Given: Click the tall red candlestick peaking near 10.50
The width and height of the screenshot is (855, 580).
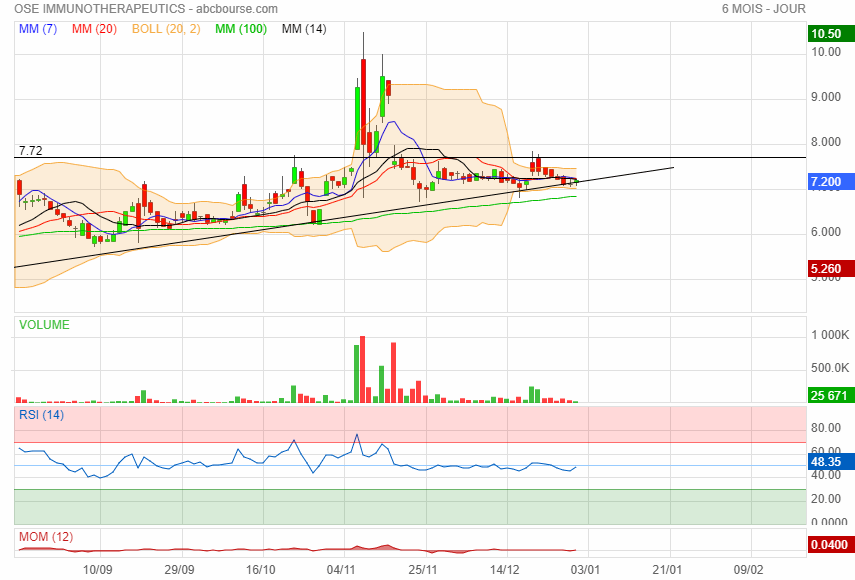Looking at the screenshot, I should [x=363, y=102].
